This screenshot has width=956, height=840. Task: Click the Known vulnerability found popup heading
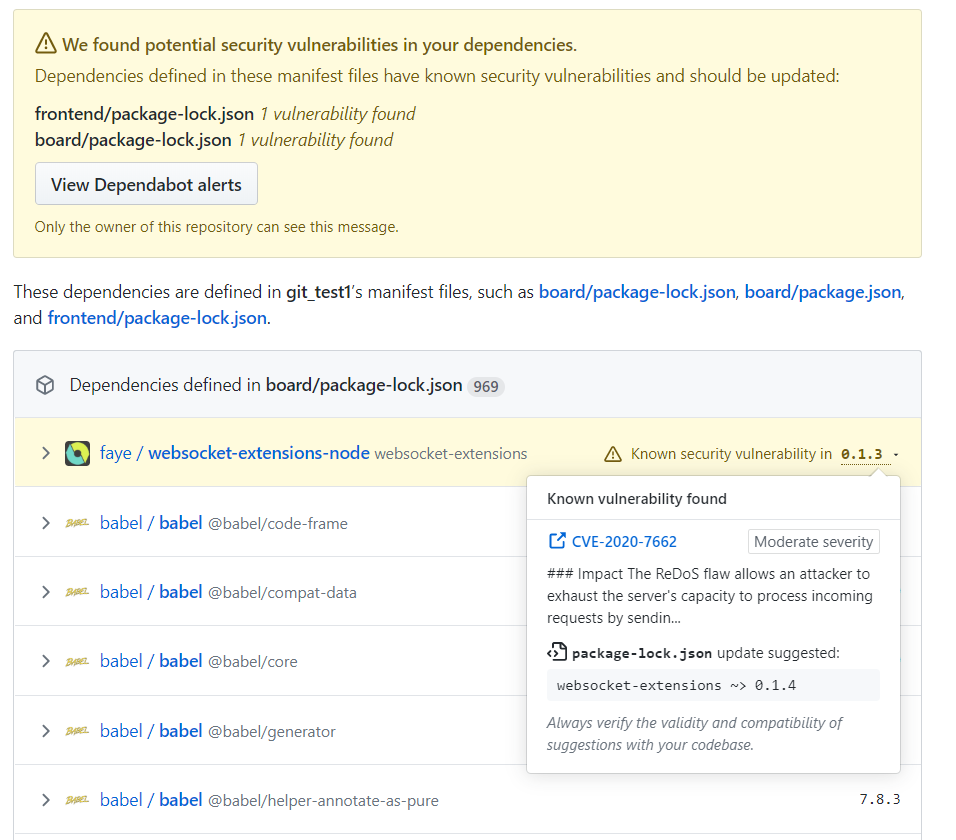[x=637, y=499]
